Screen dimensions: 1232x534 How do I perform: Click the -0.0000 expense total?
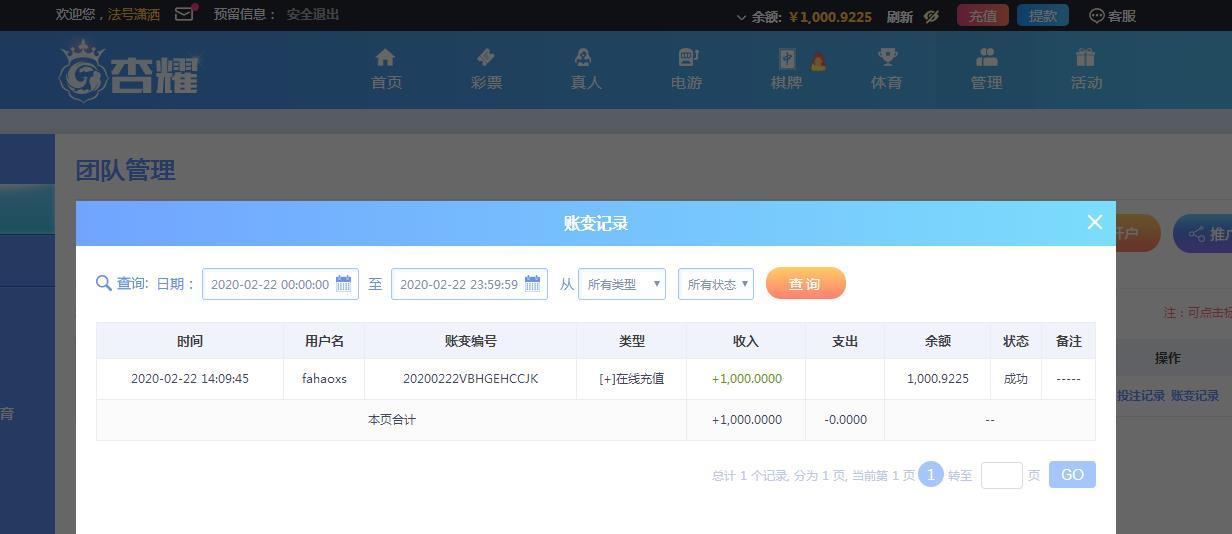coord(846,420)
